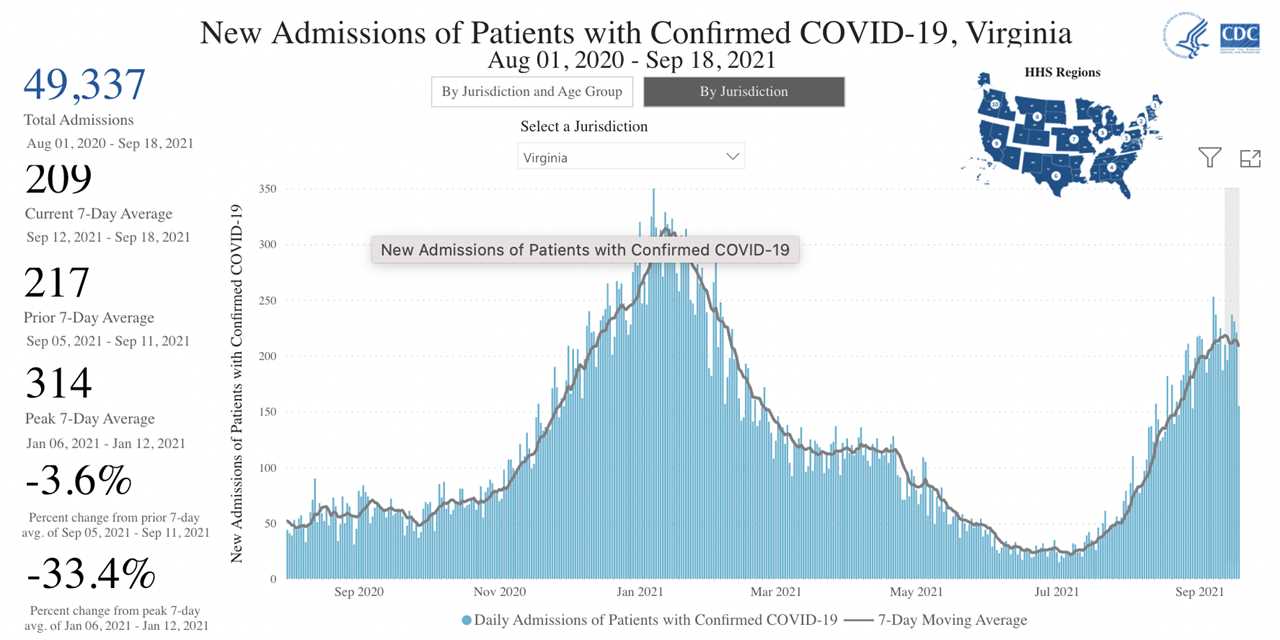
Task: Toggle the By Jurisdiction view button
Action: point(744,91)
